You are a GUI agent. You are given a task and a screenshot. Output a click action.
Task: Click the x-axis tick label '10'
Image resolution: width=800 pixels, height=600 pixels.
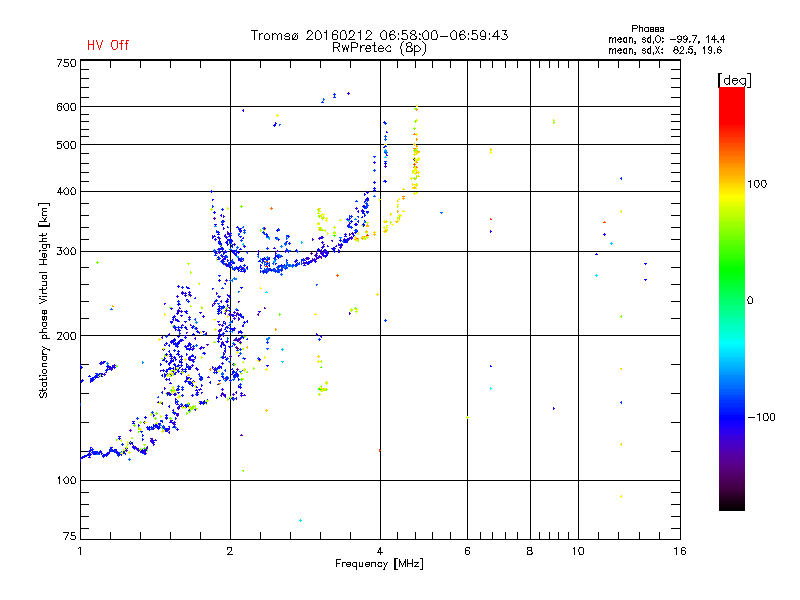click(x=578, y=551)
